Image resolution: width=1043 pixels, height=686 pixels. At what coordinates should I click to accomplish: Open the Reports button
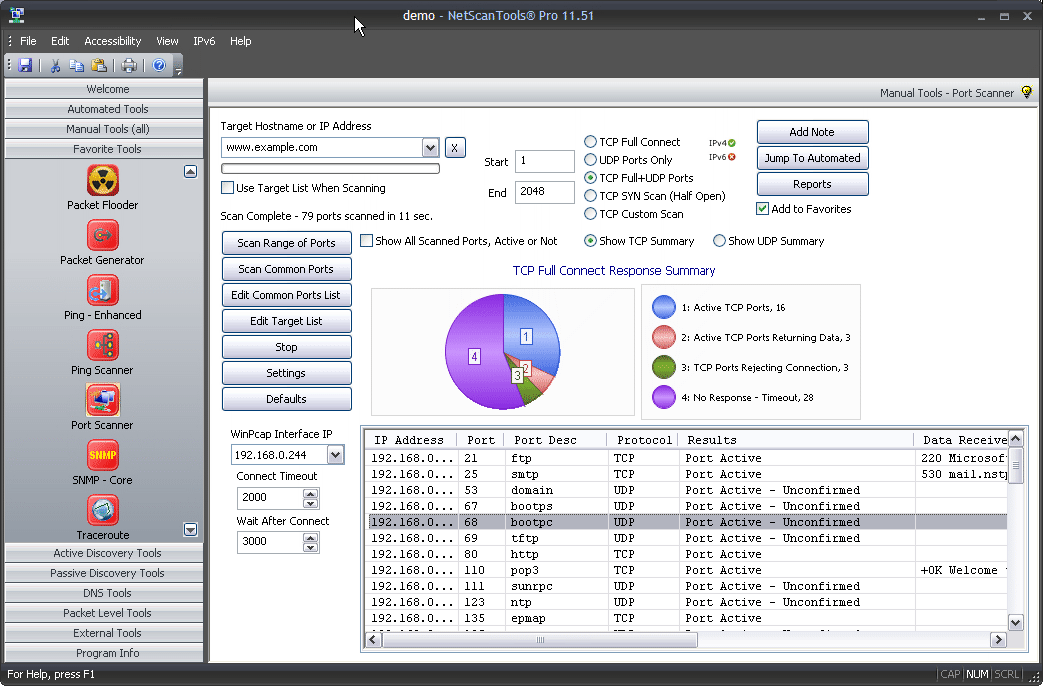[x=812, y=184]
